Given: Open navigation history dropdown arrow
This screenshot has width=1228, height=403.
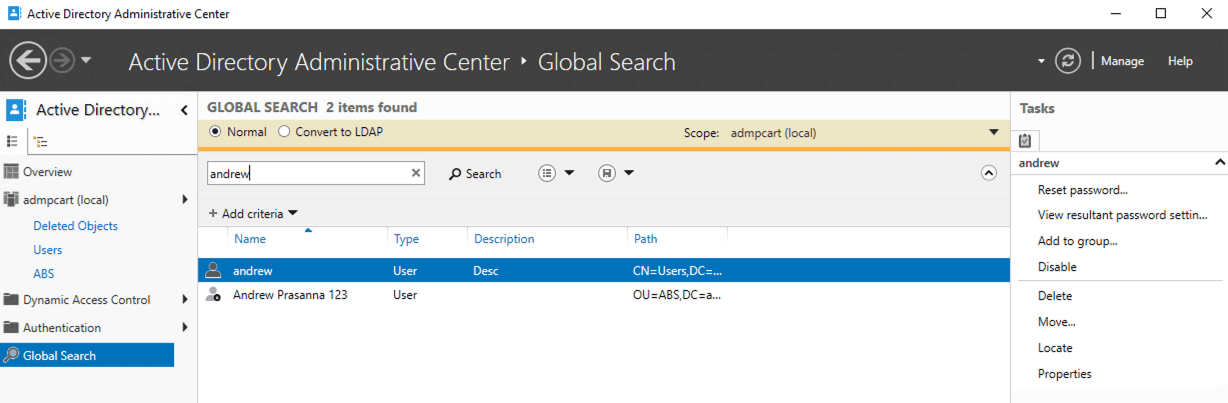Looking at the screenshot, I should pyautogui.click(x=86, y=60).
